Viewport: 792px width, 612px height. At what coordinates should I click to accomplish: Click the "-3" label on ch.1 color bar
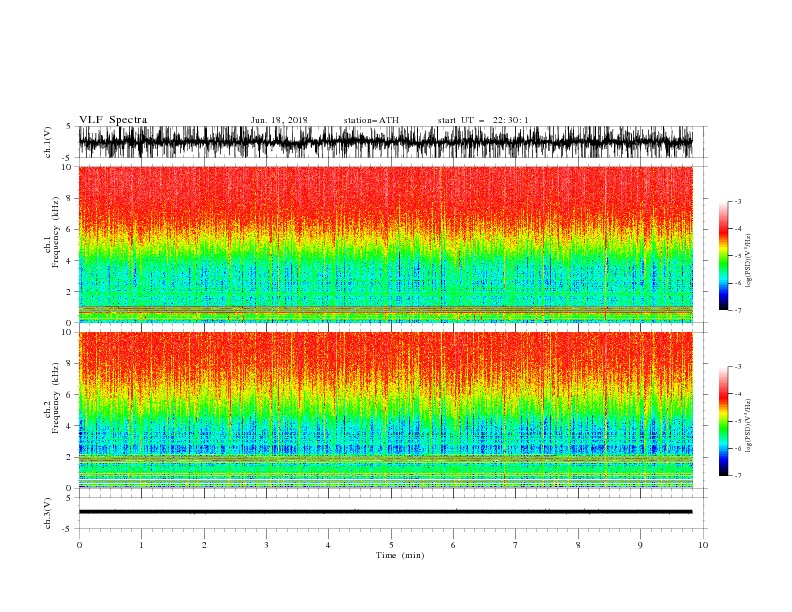(x=738, y=201)
